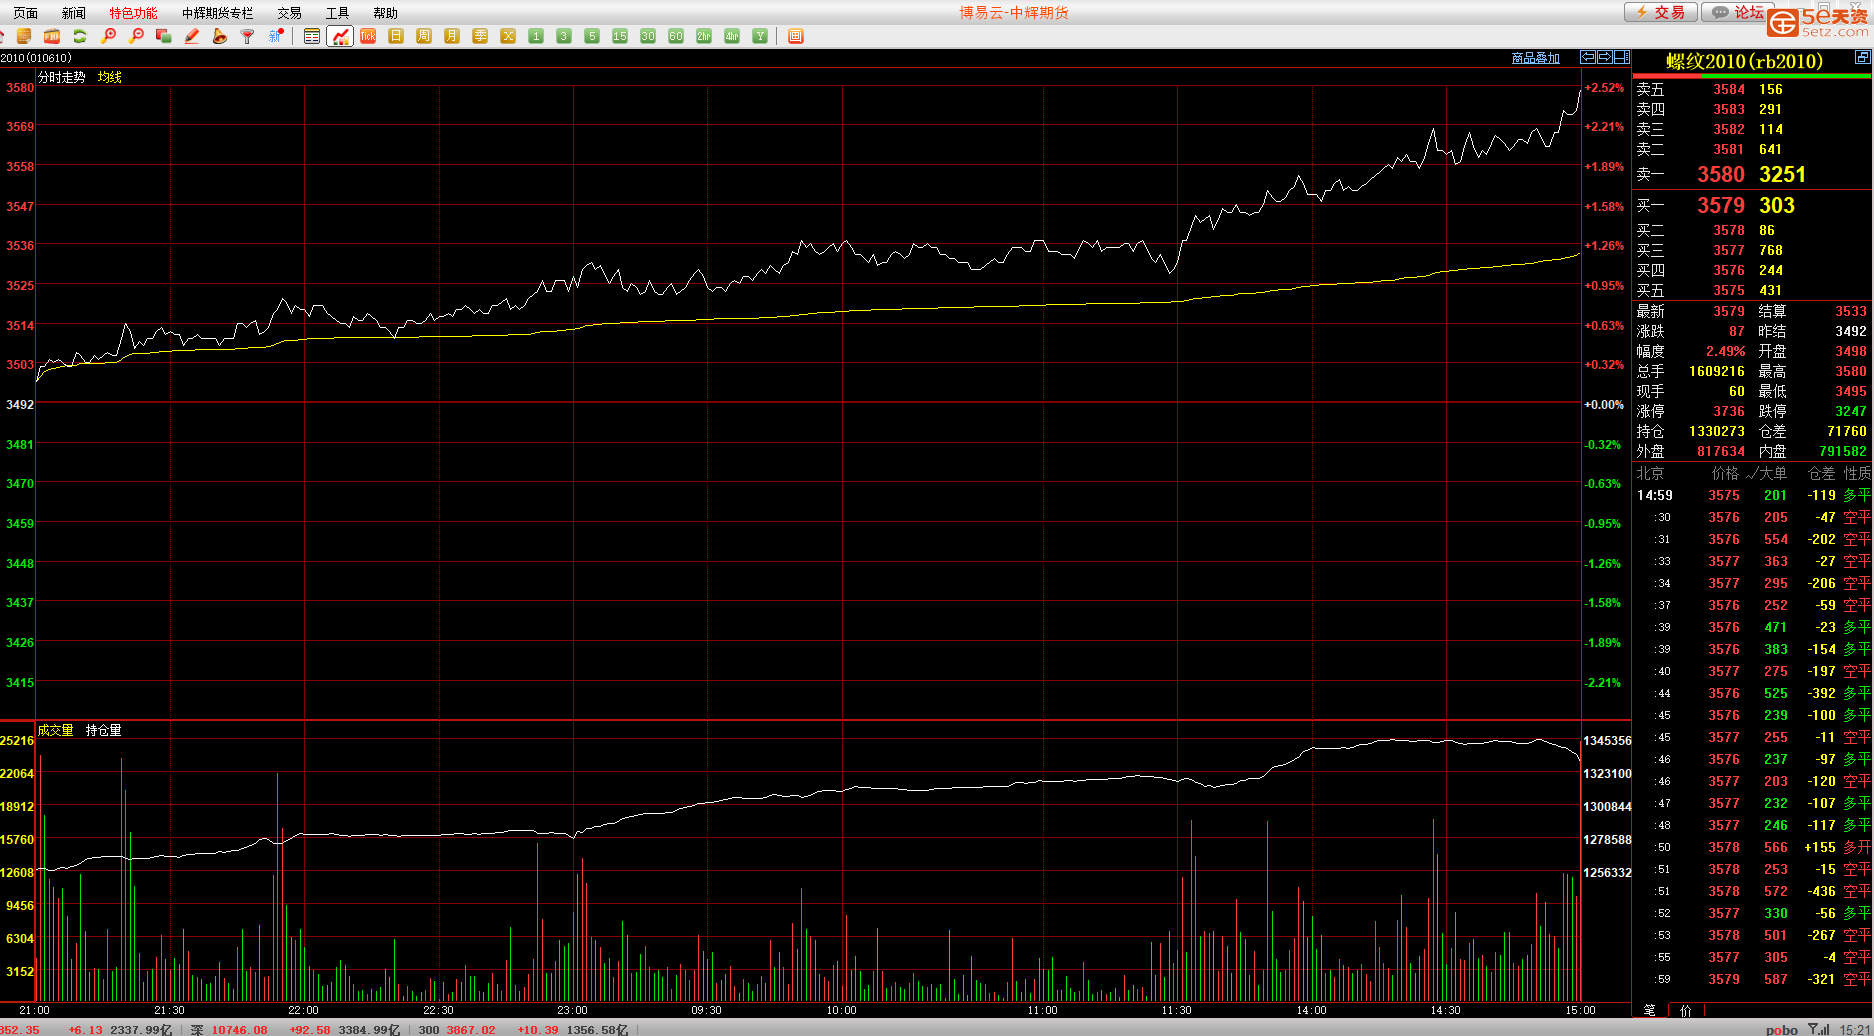Select the quarterly 季 K-line period
The height and width of the screenshot is (1036, 1874).
pos(480,36)
